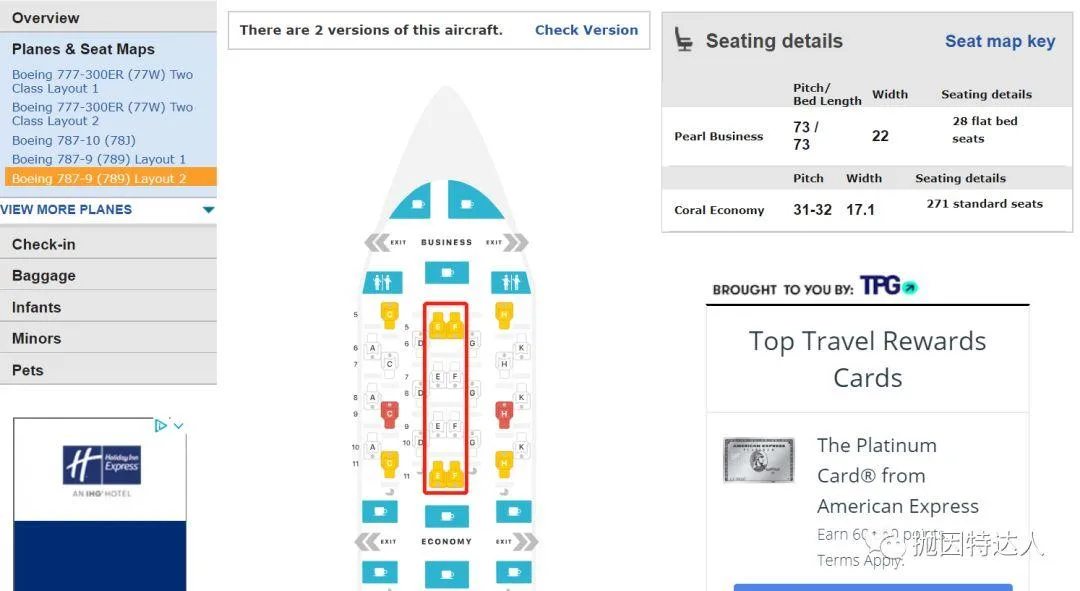Open the Baggage section
Viewport: 1080px width, 591px height.
click(44, 276)
